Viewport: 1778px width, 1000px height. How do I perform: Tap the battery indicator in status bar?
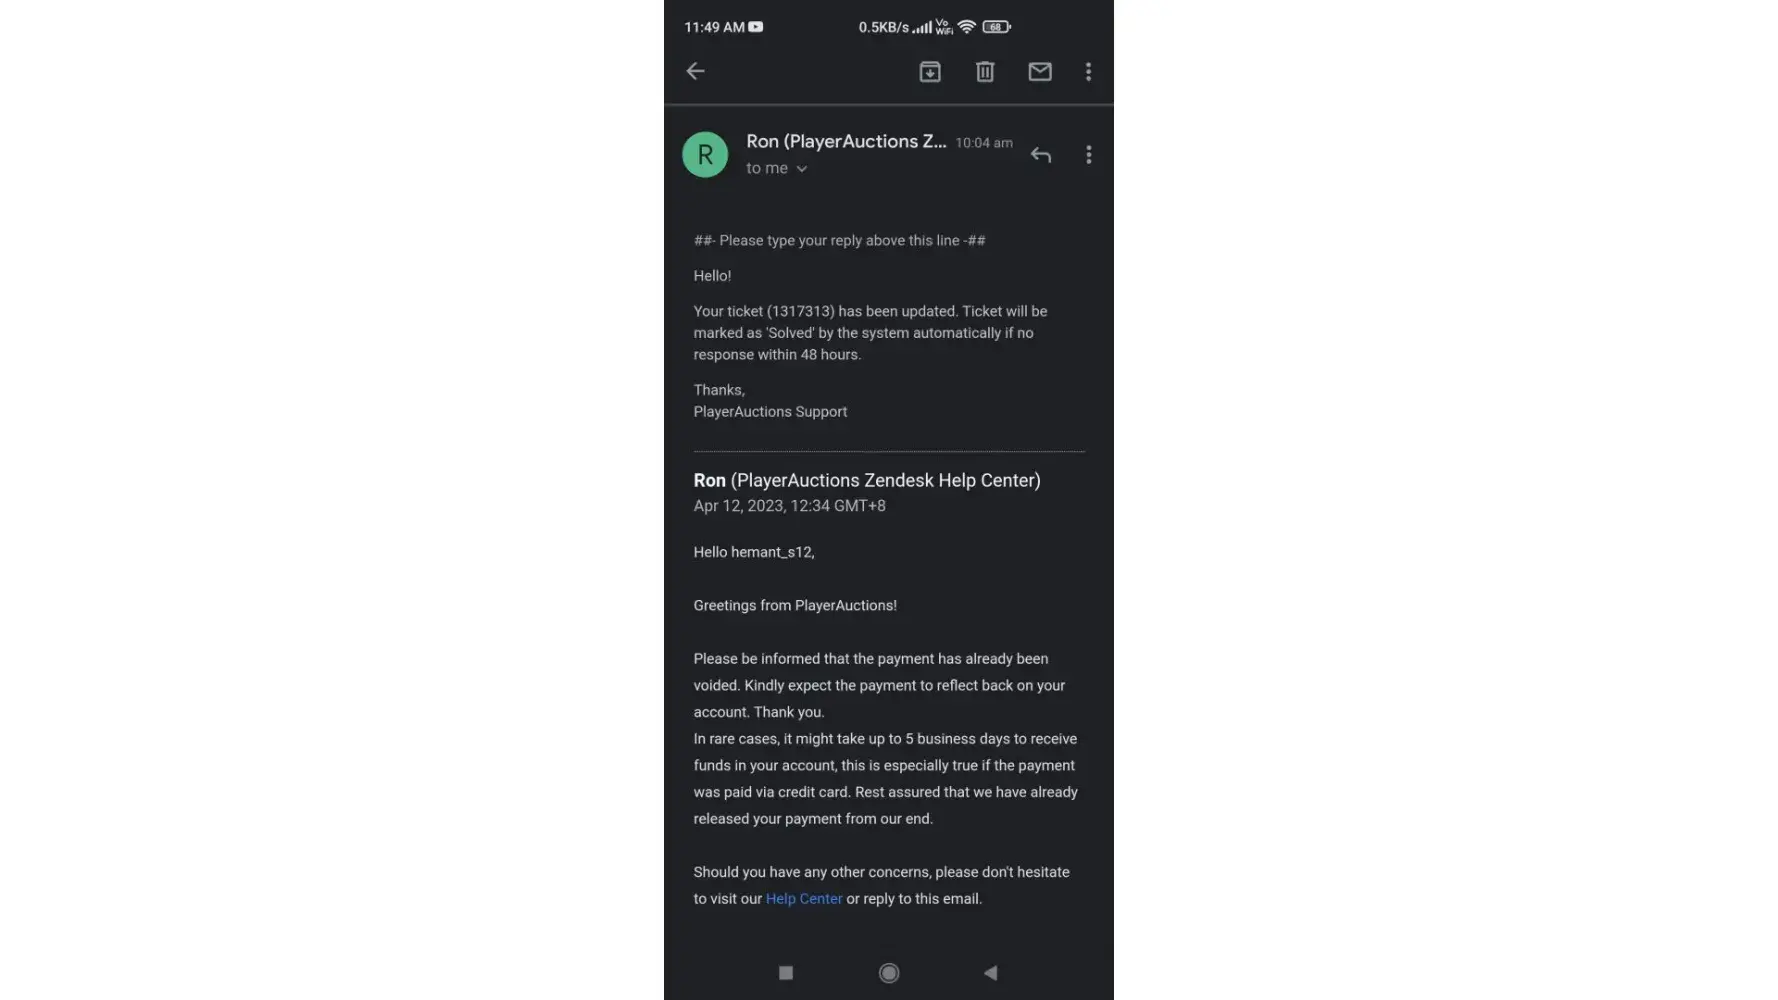click(996, 27)
